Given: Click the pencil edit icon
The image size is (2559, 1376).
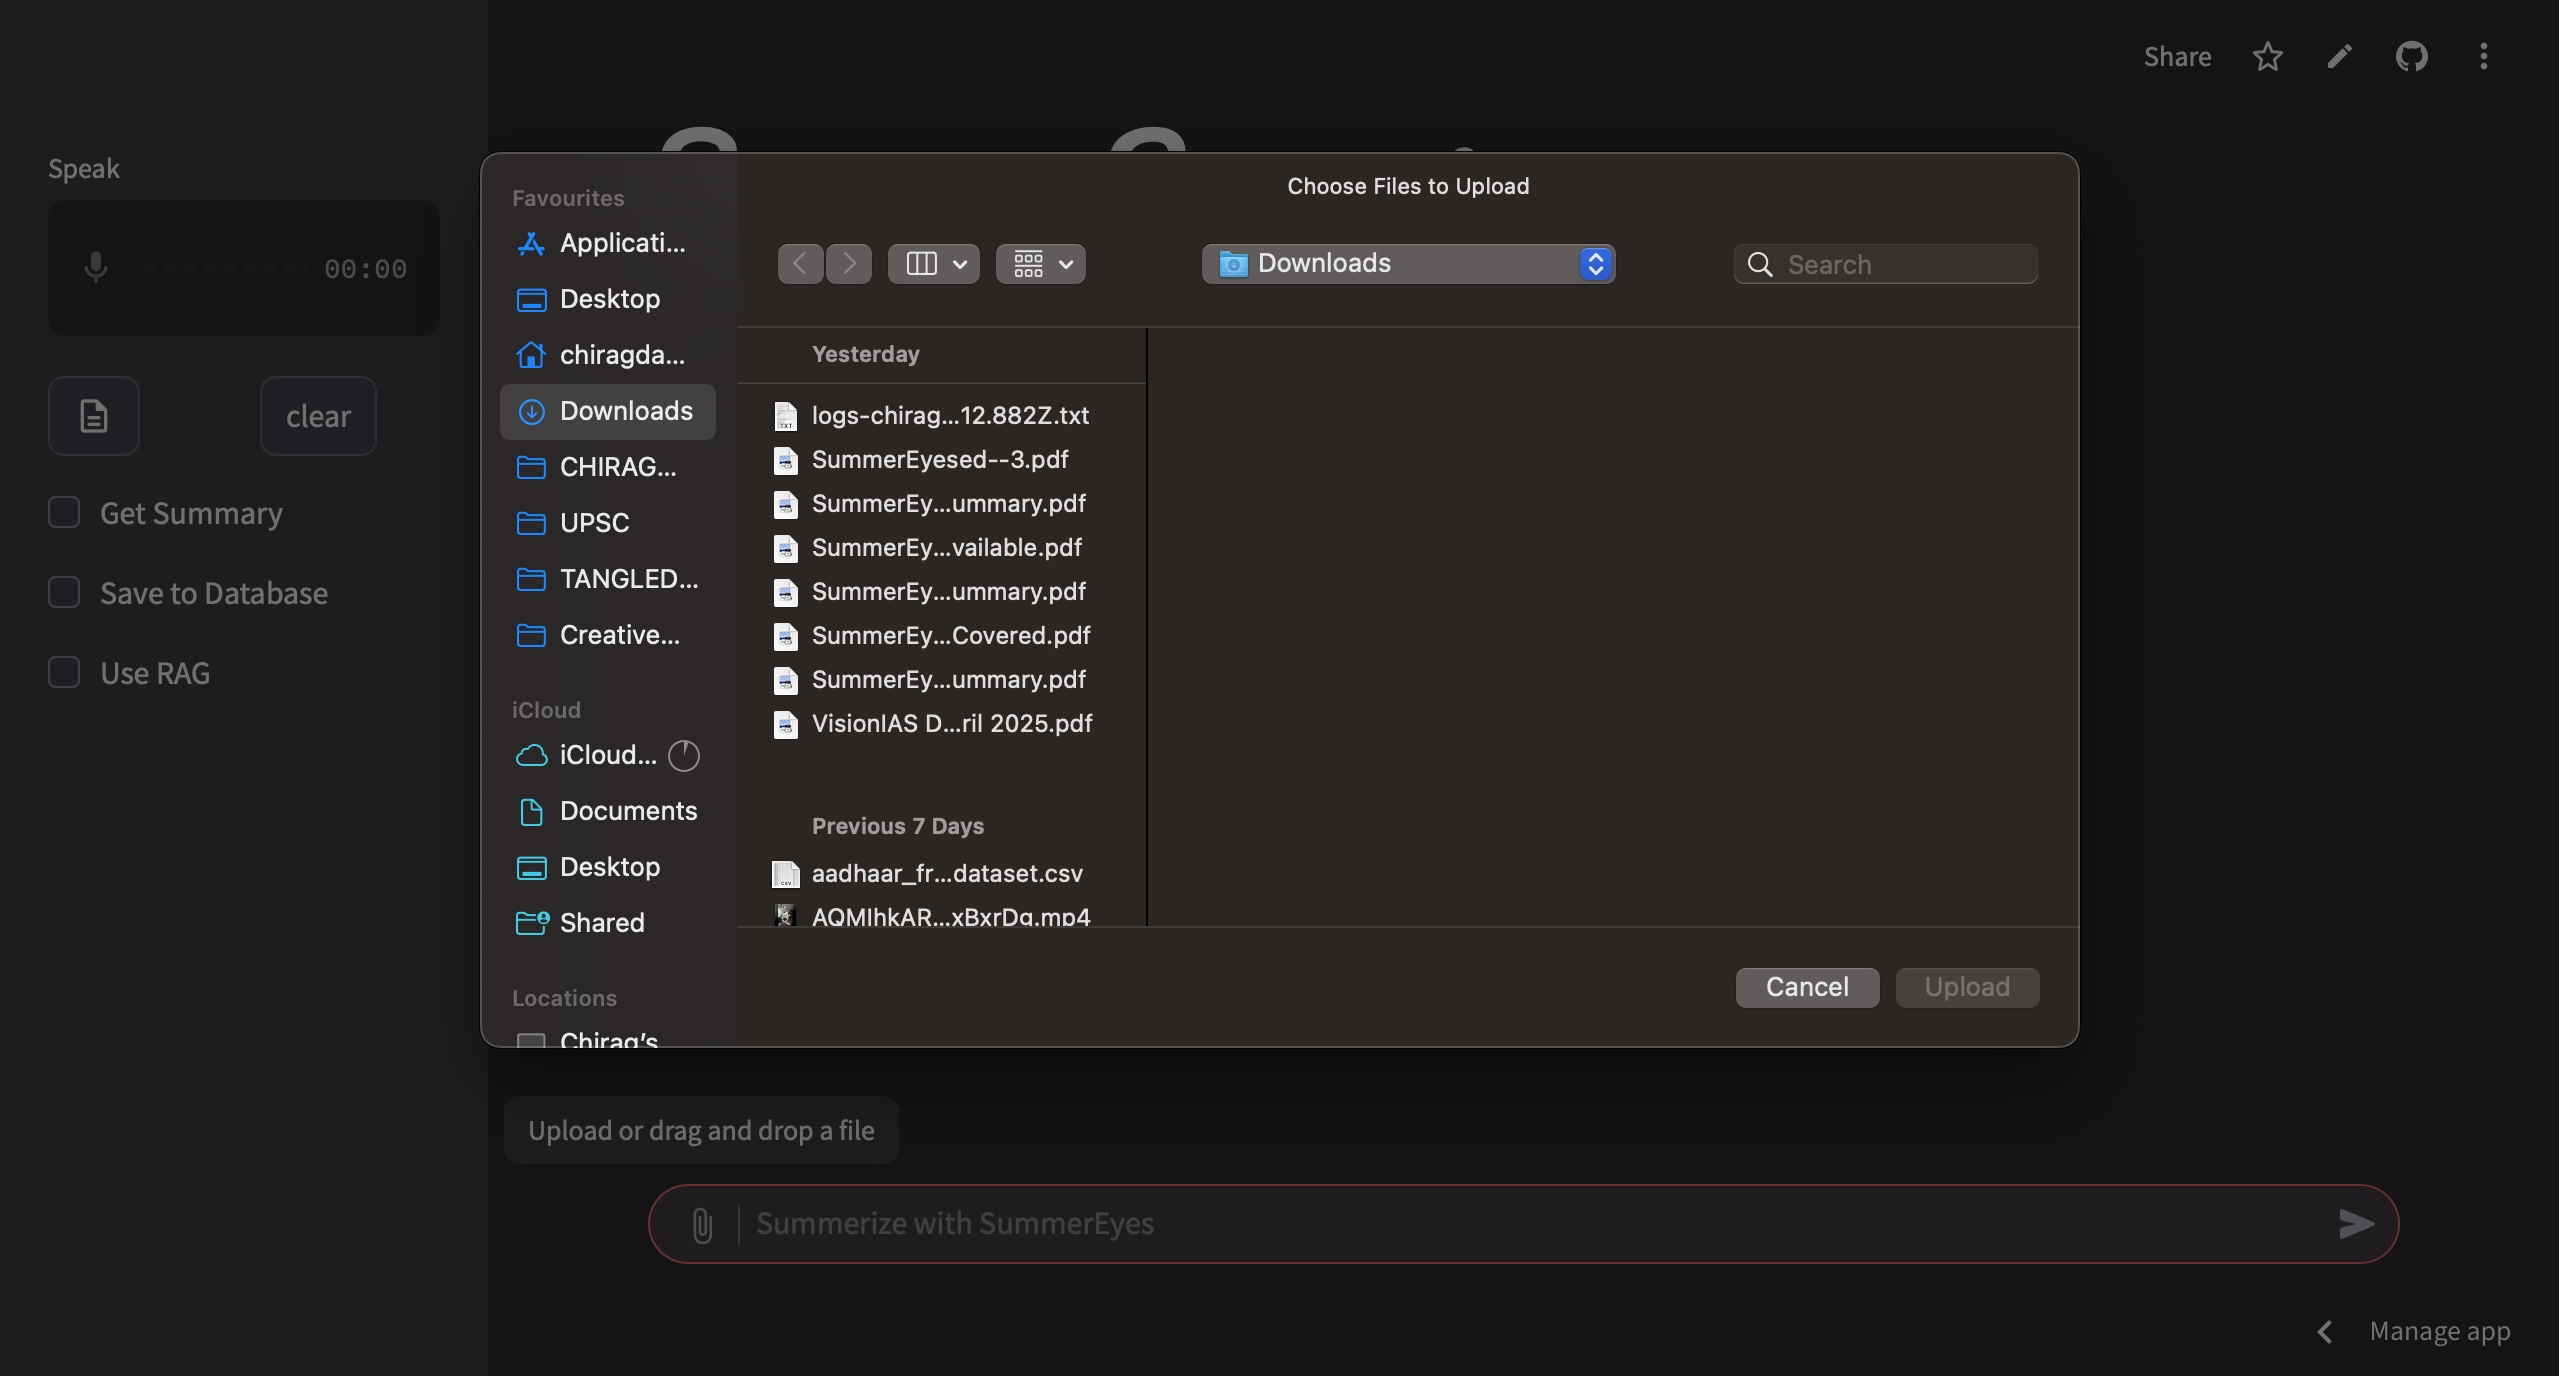Looking at the screenshot, I should [2339, 57].
